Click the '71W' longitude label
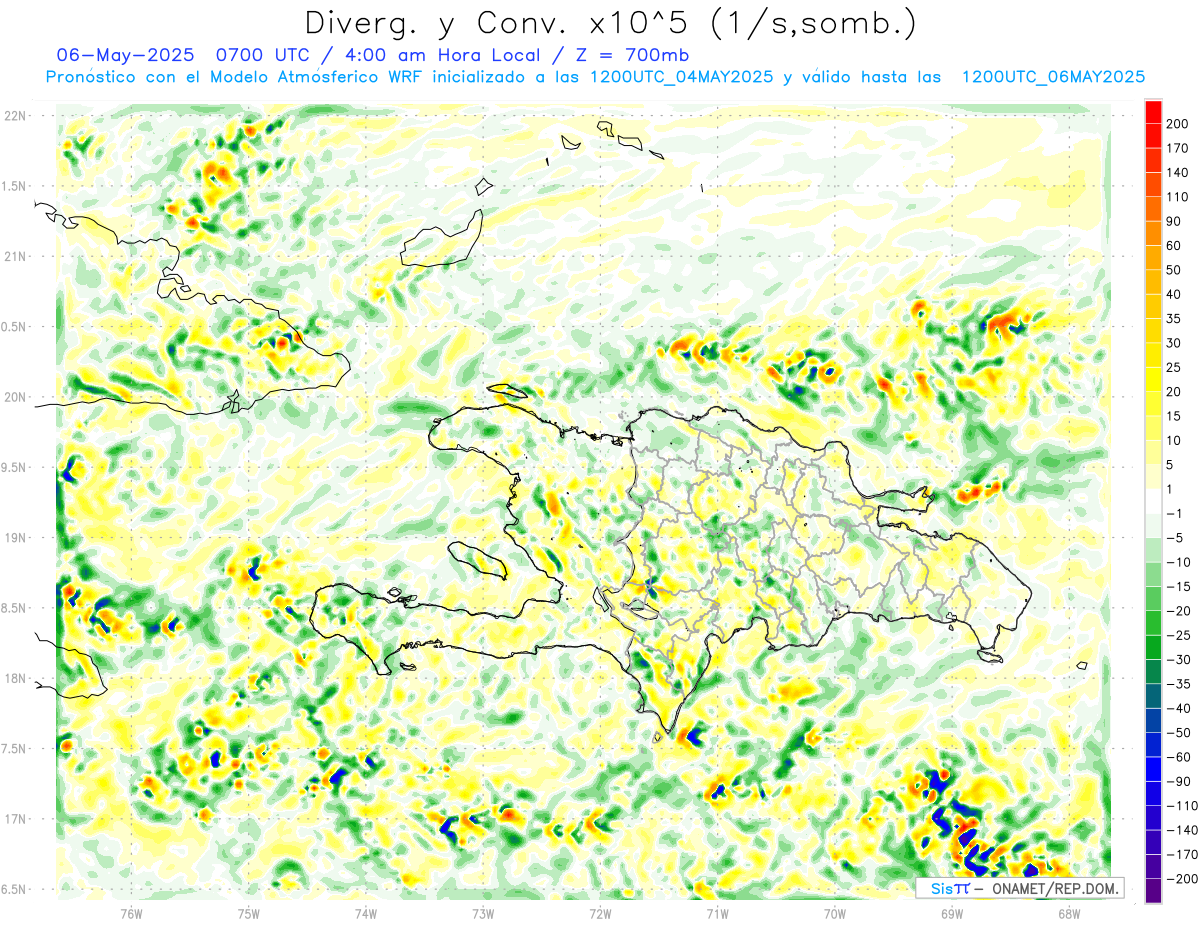This screenshot has height=927, width=1200. (x=717, y=913)
